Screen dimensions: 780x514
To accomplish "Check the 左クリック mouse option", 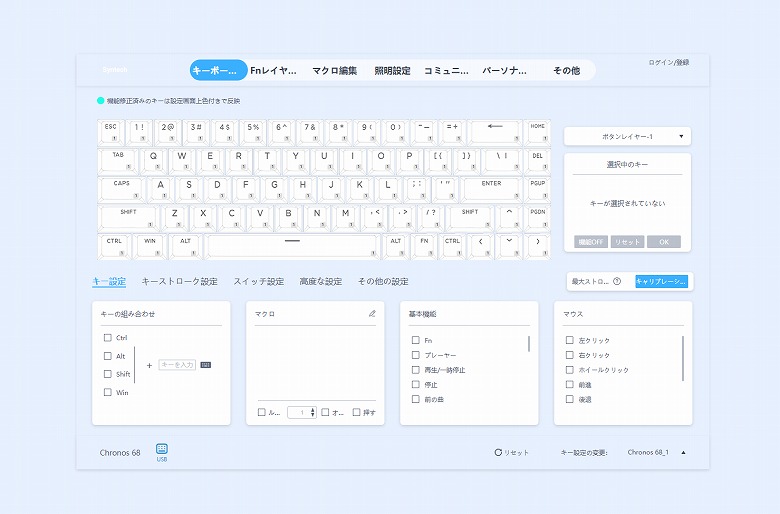I will 570,340.
